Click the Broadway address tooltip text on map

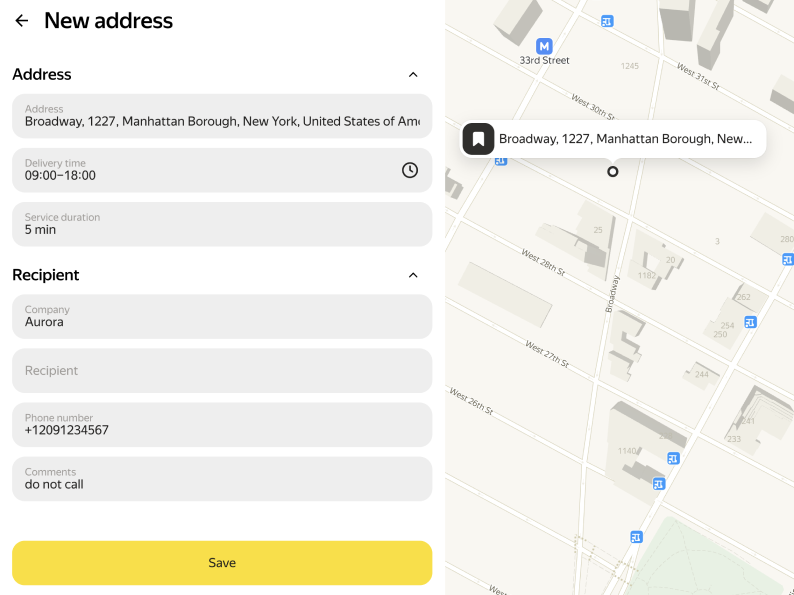(x=625, y=139)
